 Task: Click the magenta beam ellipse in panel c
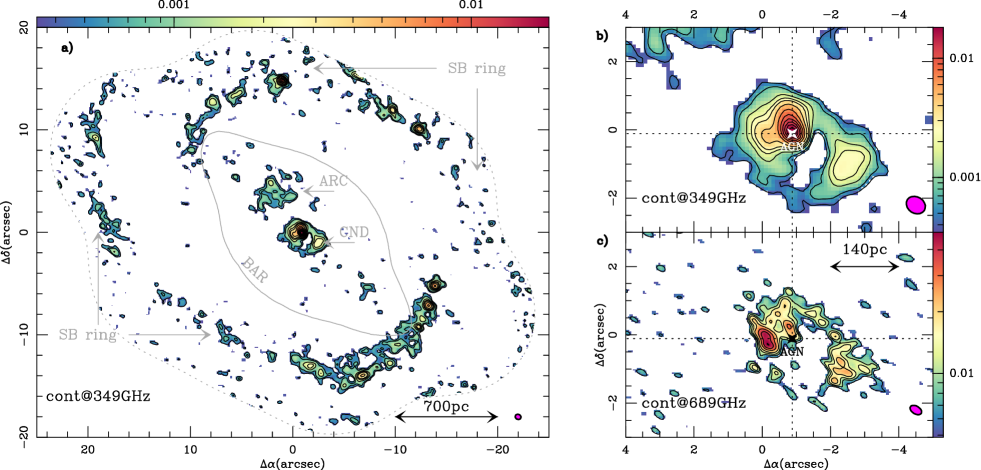tap(916, 409)
